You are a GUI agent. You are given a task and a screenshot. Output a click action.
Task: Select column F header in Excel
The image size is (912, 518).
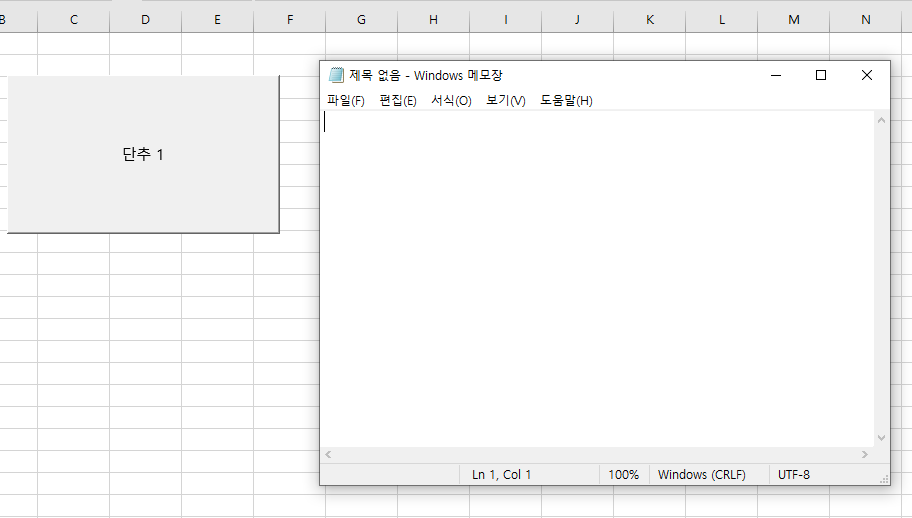[290, 20]
